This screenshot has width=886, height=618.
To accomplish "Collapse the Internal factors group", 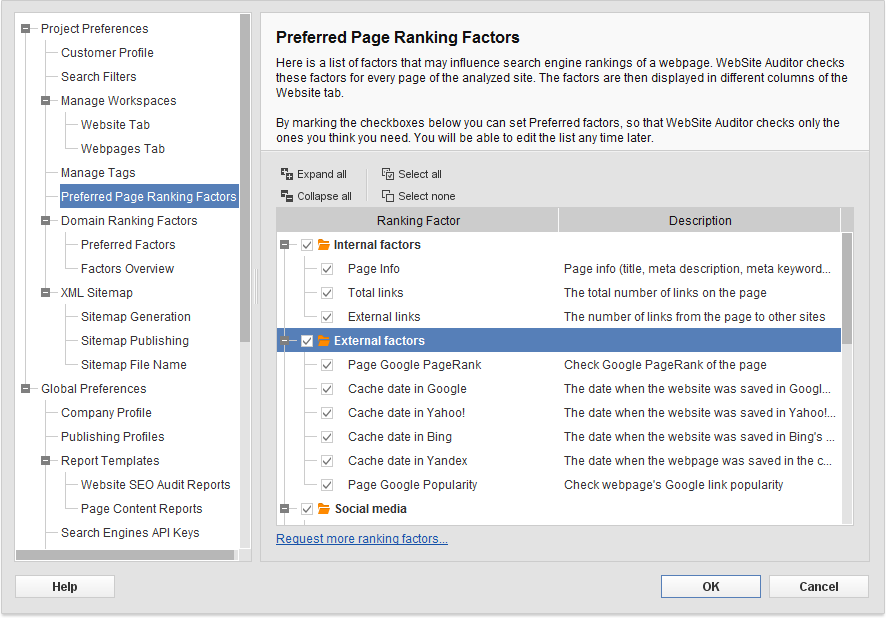I will [x=285, y=245].
